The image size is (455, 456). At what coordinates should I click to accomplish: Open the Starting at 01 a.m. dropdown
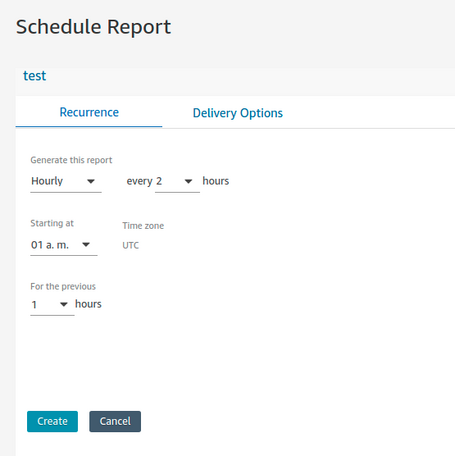(64, 245)
